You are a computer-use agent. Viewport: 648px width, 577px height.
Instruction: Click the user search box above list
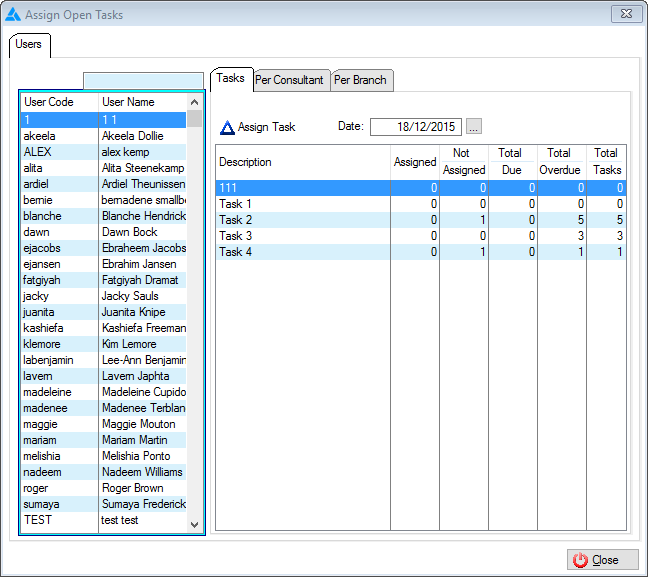tap(143, 80)
